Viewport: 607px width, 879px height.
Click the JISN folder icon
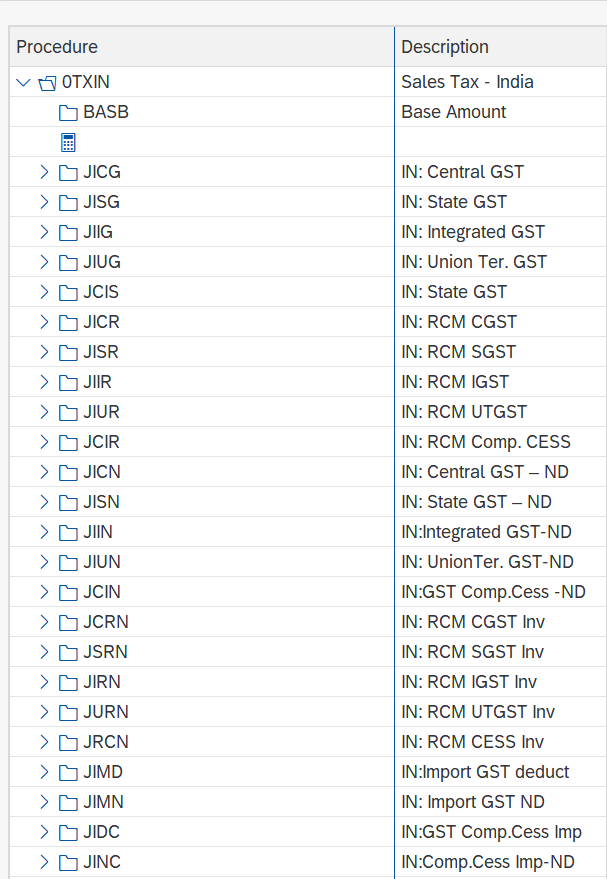click(x=68, y=502)
